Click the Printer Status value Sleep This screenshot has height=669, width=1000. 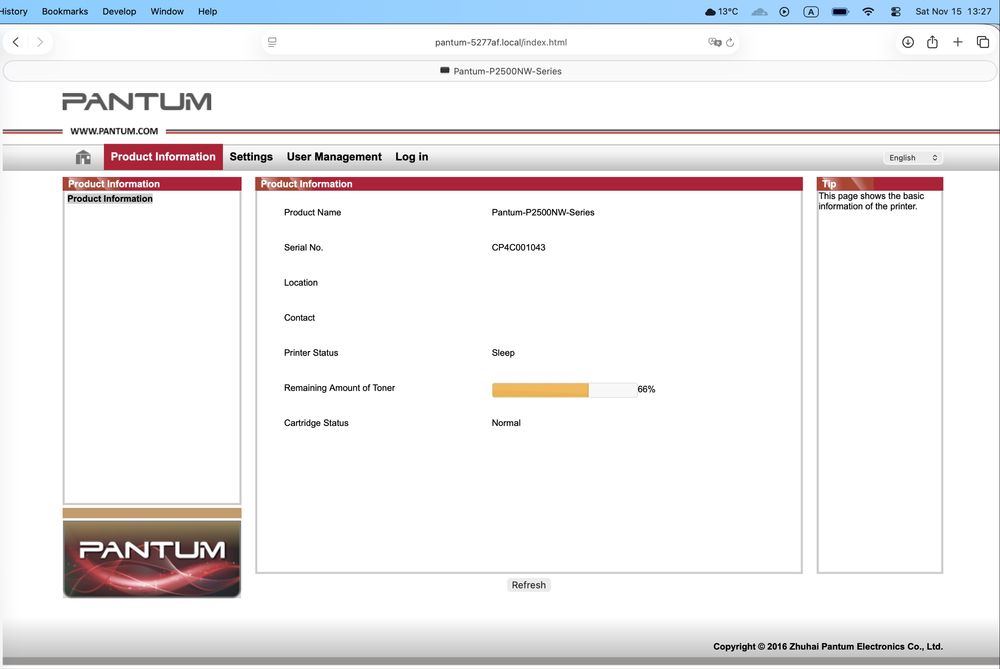click(503, 353)
